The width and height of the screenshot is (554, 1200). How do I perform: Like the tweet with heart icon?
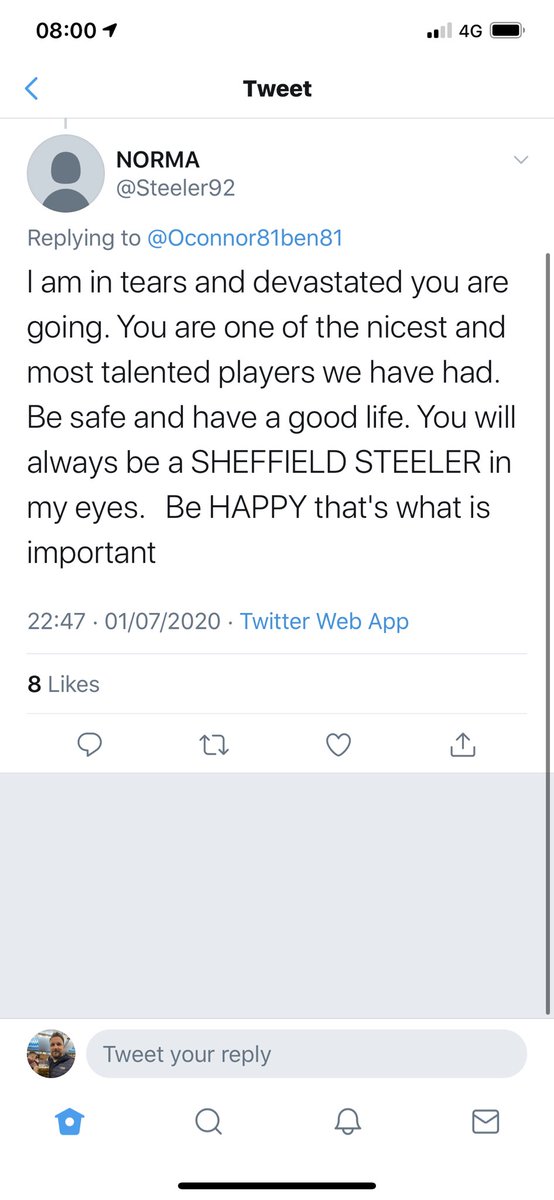coord(339,744)
